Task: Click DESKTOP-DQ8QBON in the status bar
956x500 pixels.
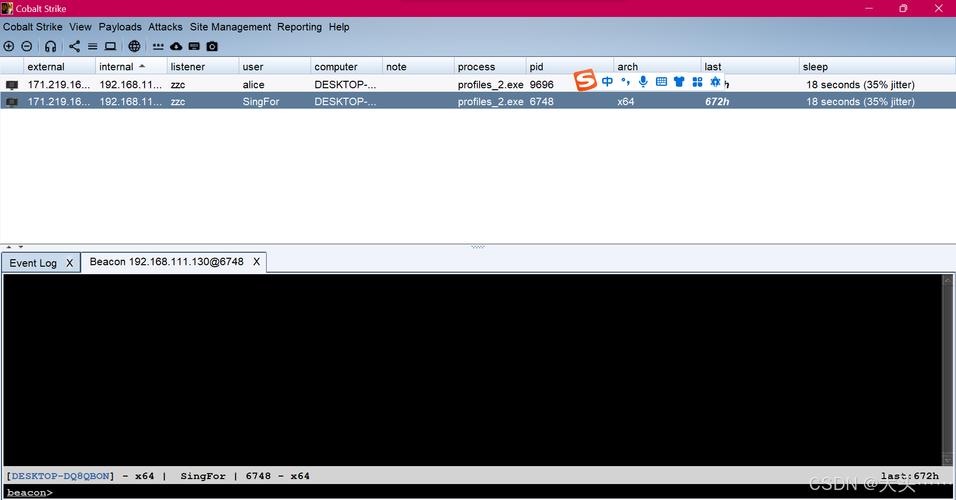Action: (60, 476)
